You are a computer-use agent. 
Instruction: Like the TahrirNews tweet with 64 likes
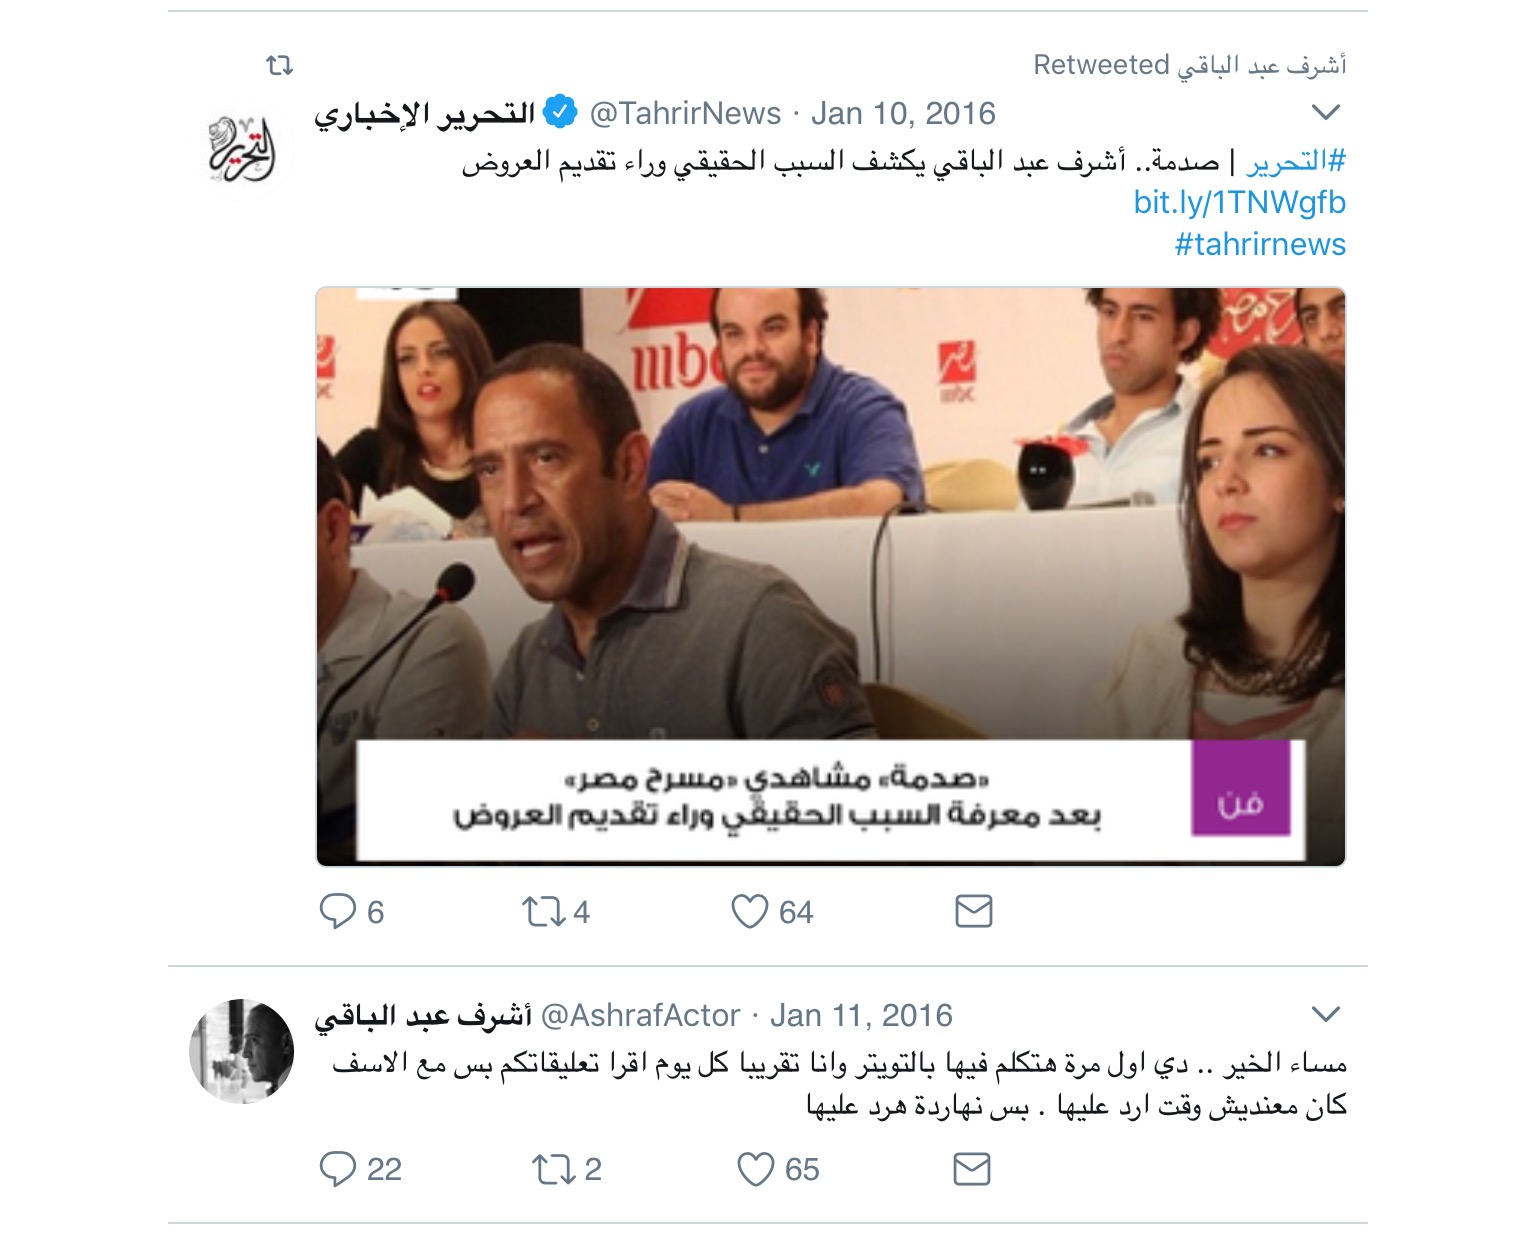(x=749, y=911)
